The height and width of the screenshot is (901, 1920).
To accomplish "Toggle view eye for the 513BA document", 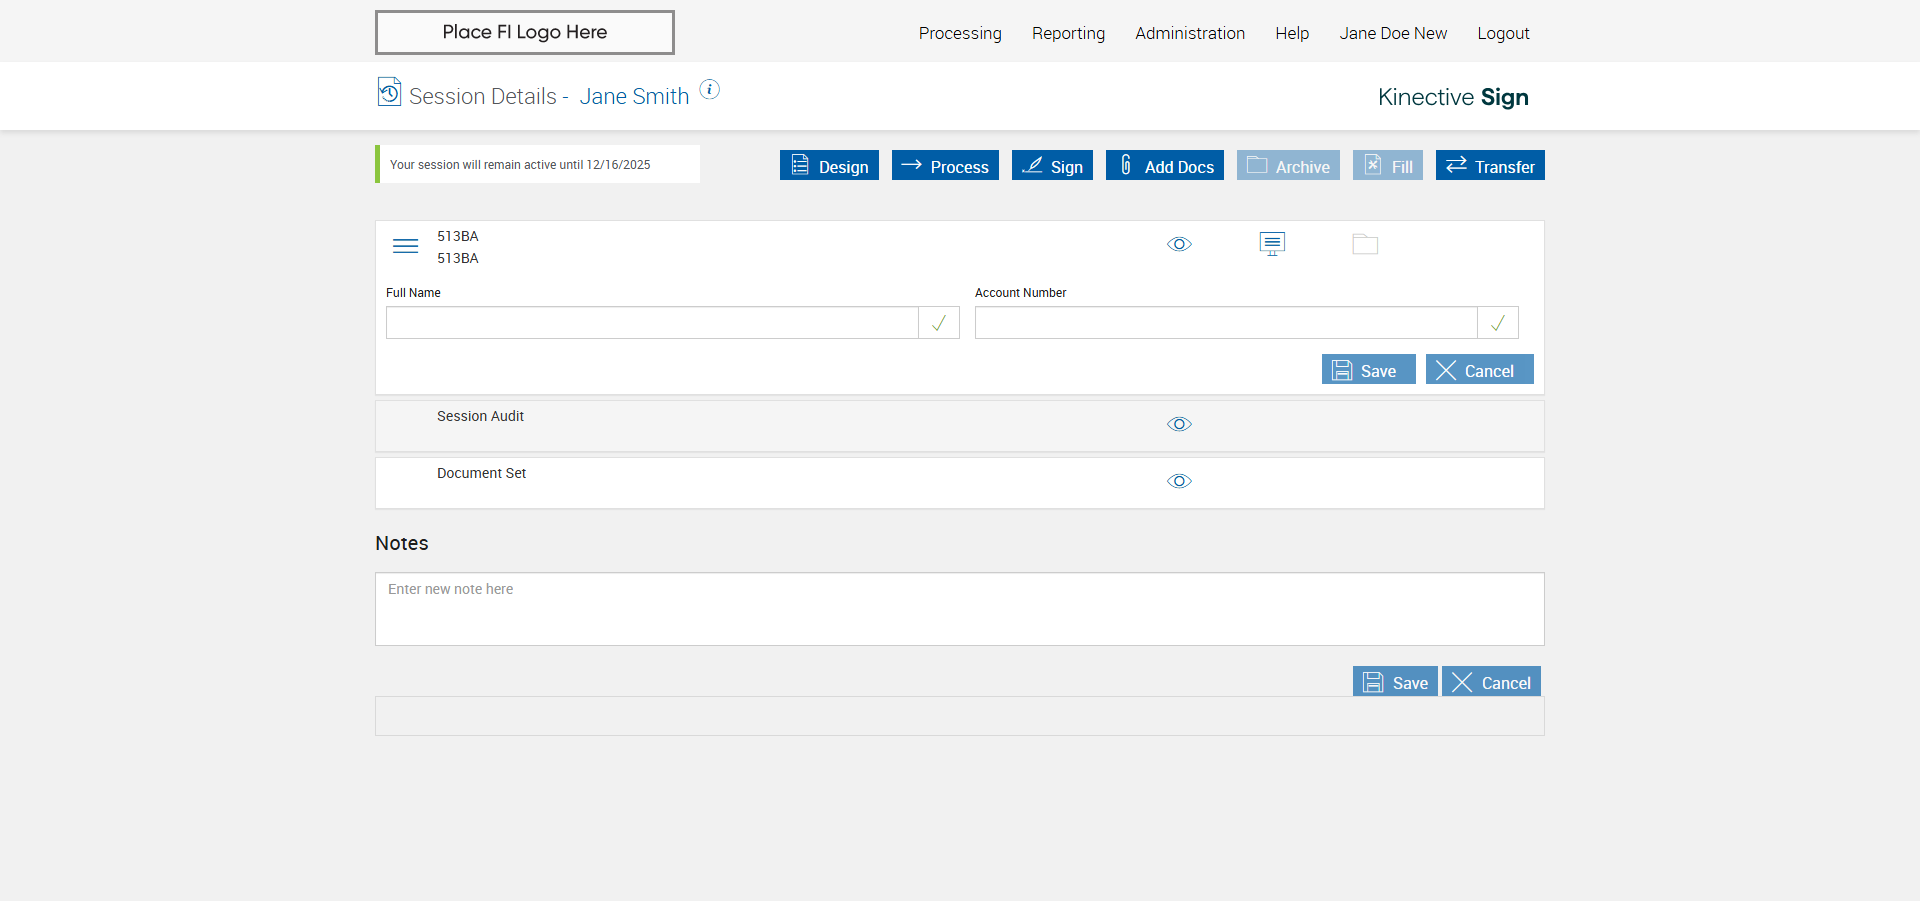I will tap(1179, 244).
